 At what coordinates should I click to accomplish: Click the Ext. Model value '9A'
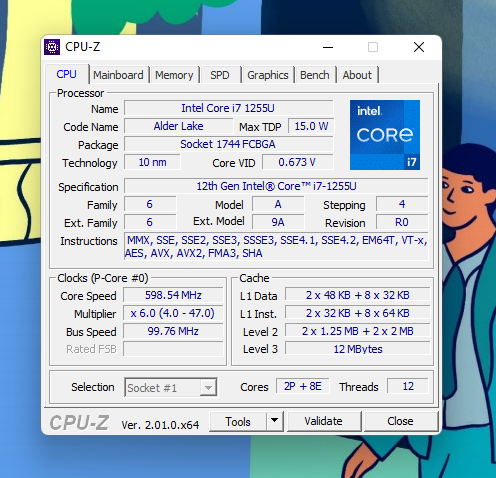(278, 222)
